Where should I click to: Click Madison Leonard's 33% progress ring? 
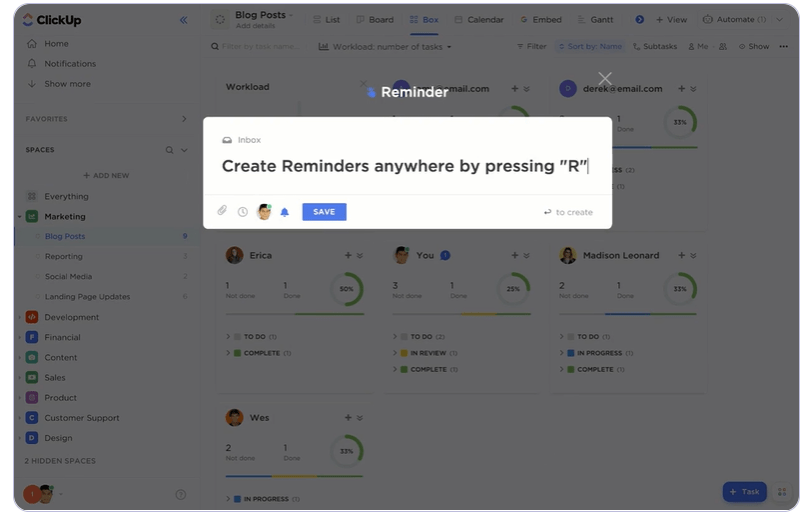(x=680, y=289)
